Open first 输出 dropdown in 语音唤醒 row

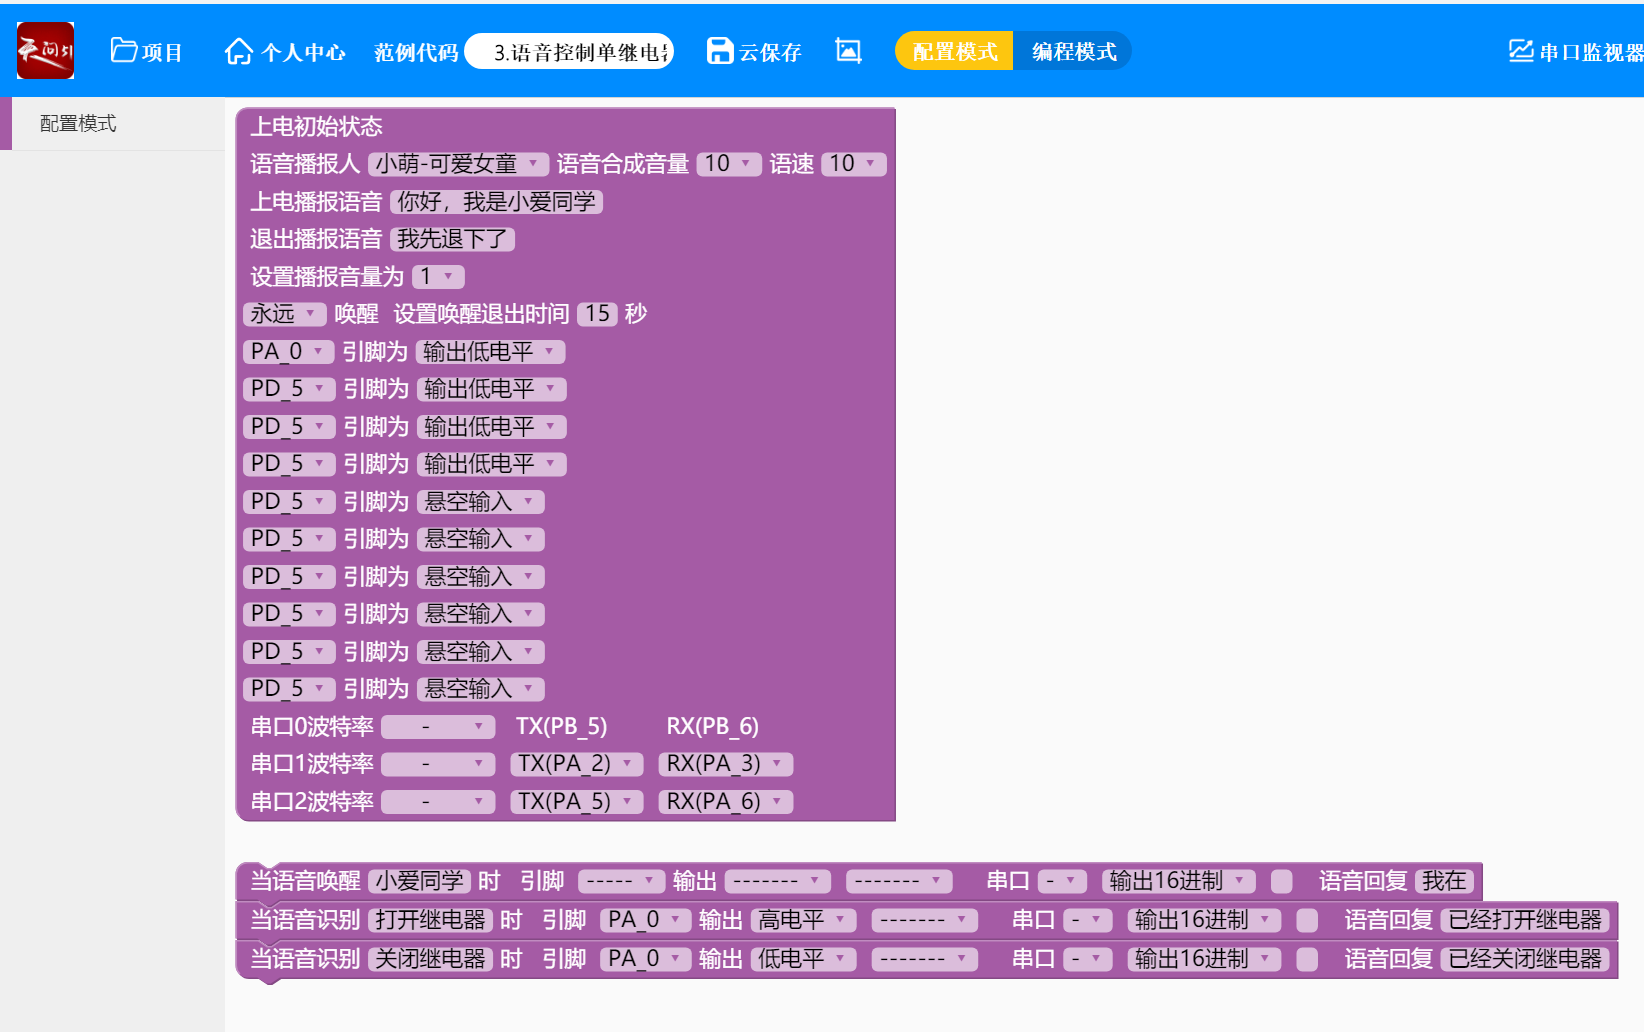coord(778,881)
